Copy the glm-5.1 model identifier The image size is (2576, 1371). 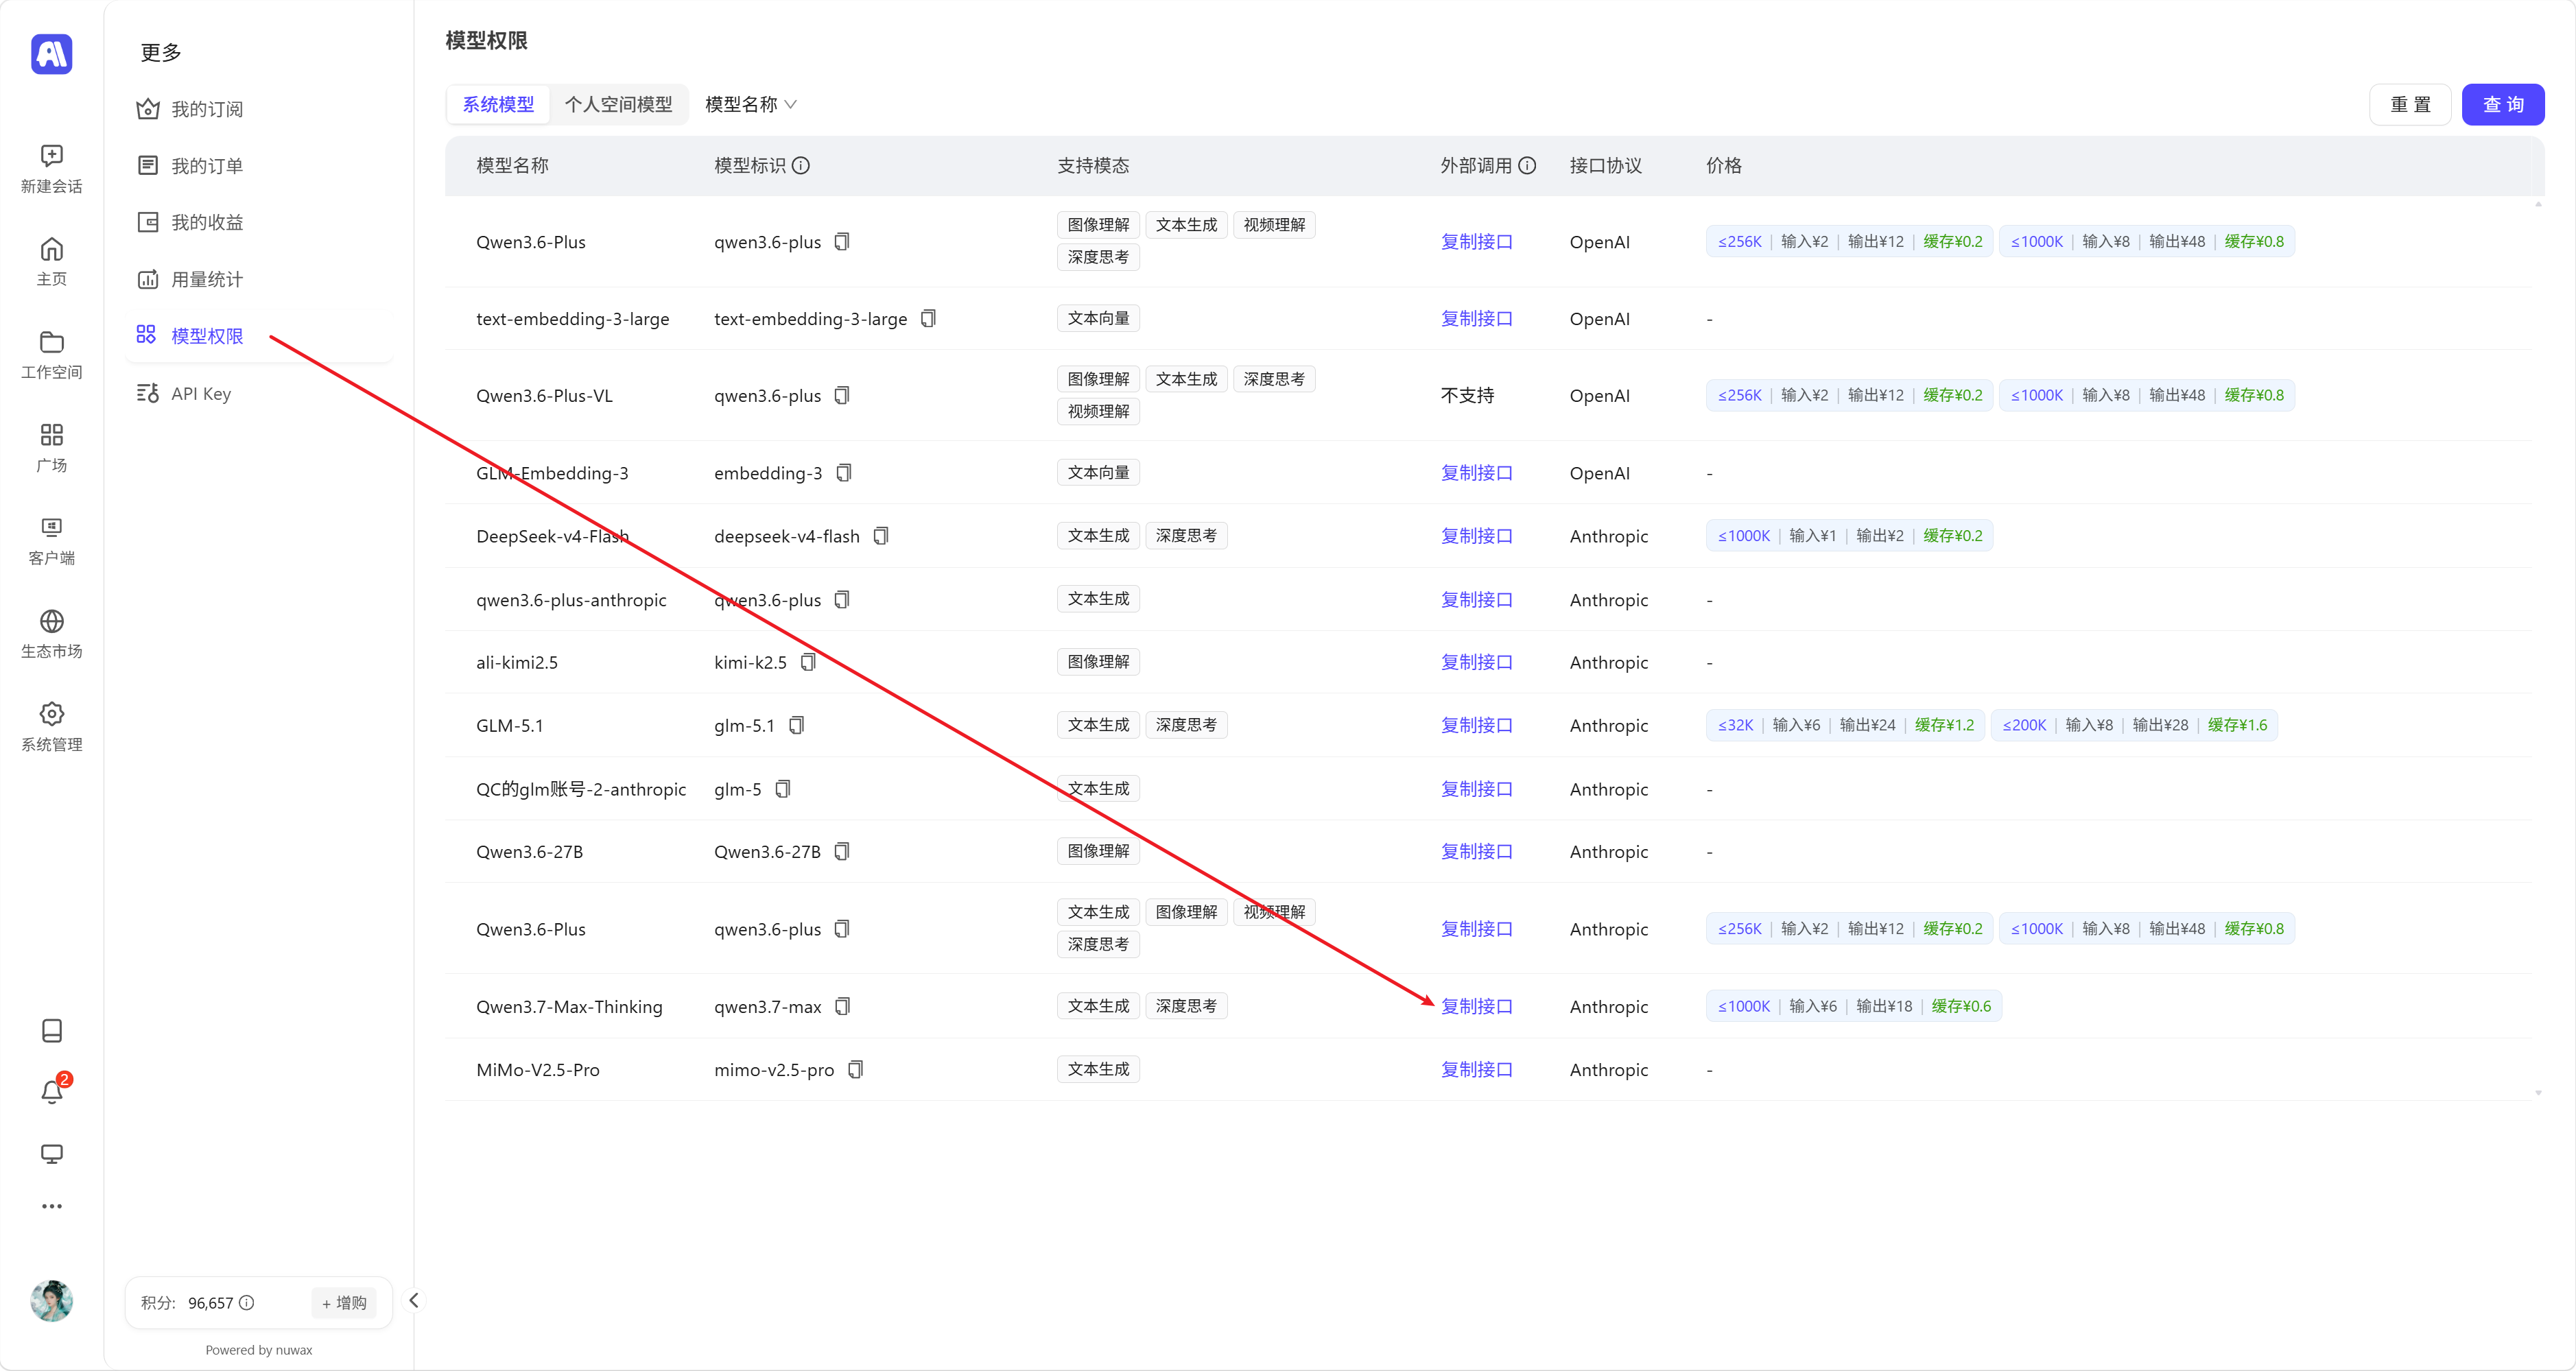[796, 725]
